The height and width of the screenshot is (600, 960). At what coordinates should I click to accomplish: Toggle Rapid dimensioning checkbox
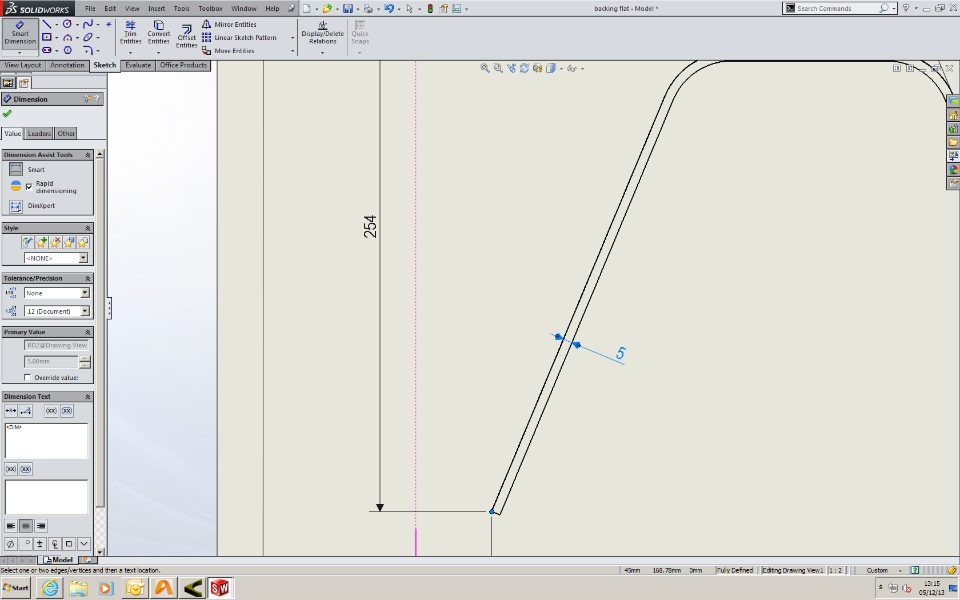tap(29, 187)
